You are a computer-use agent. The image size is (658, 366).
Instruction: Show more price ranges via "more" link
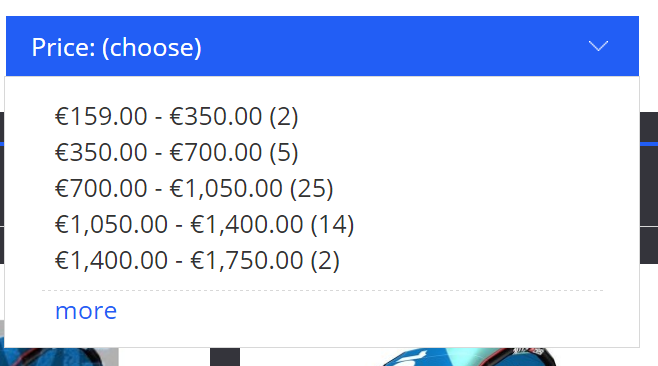coord(86,311)
